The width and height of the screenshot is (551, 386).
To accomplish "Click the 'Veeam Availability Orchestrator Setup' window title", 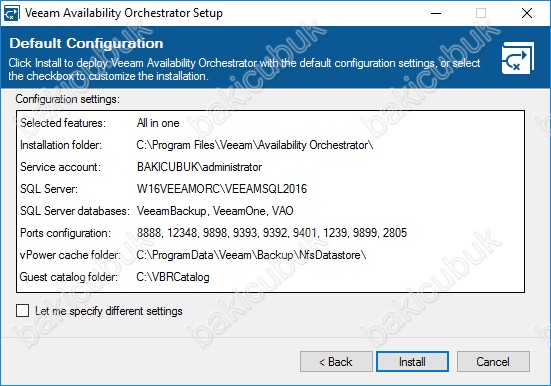I will (124, 13).
